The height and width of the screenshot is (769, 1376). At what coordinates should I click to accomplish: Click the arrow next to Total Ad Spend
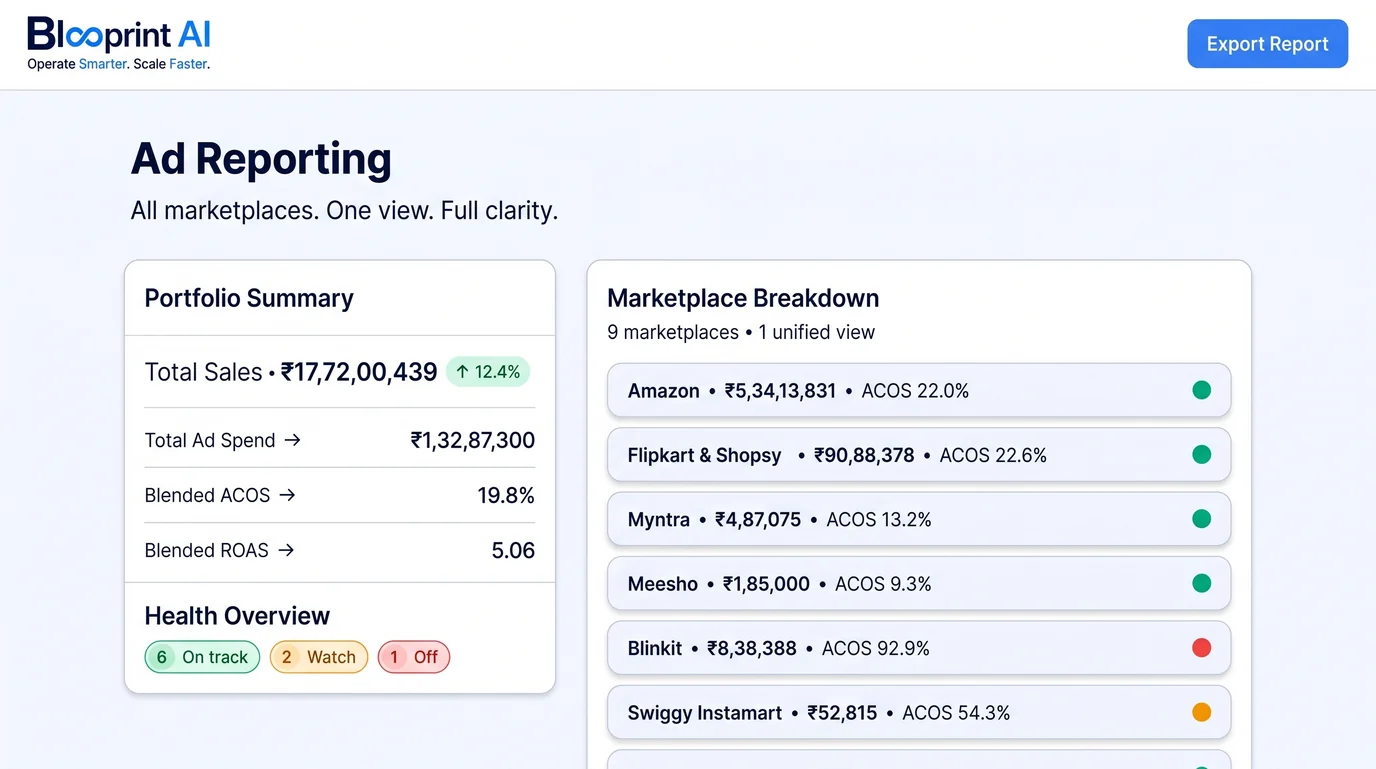(292, 440)
